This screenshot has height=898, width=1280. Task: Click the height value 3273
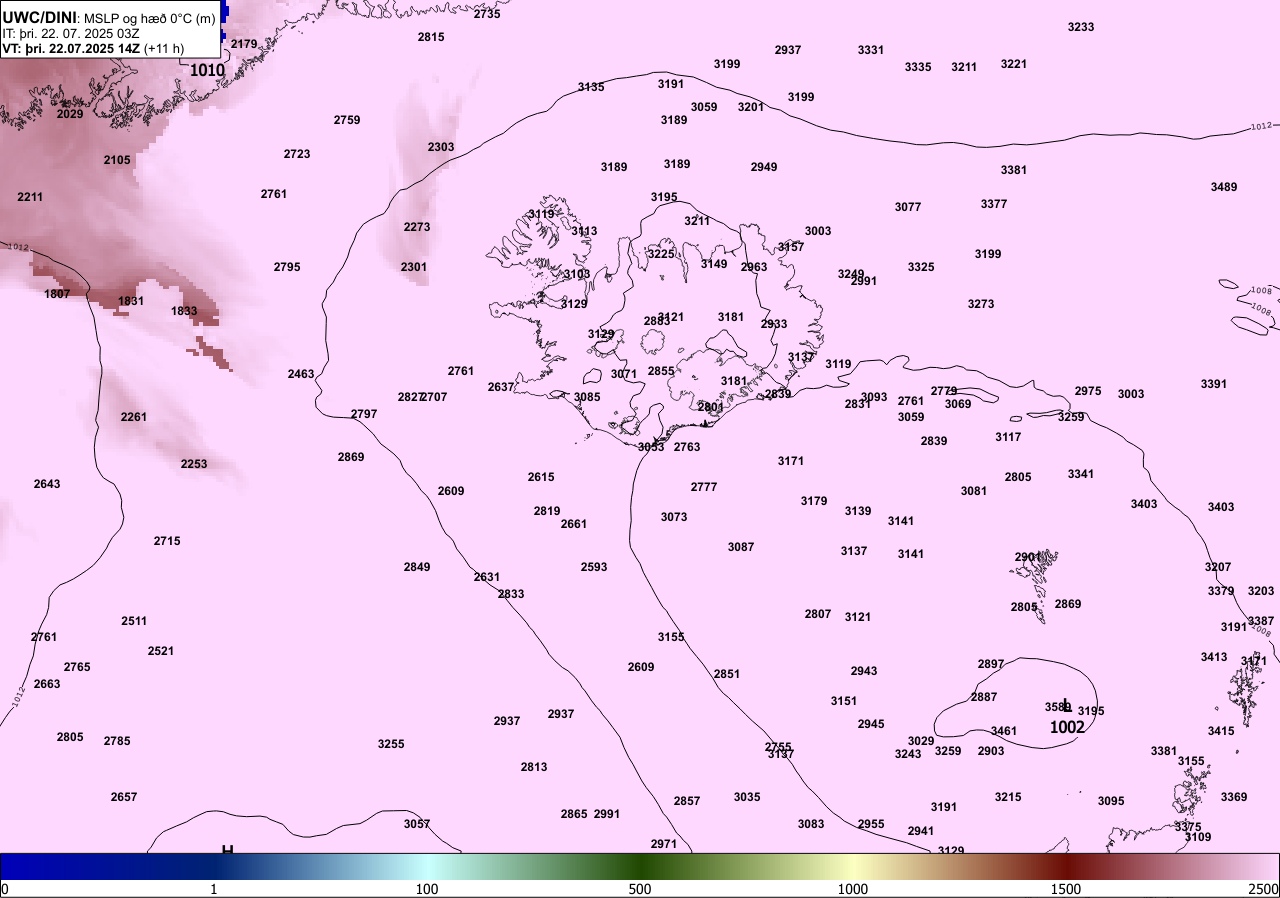(981, 304)
